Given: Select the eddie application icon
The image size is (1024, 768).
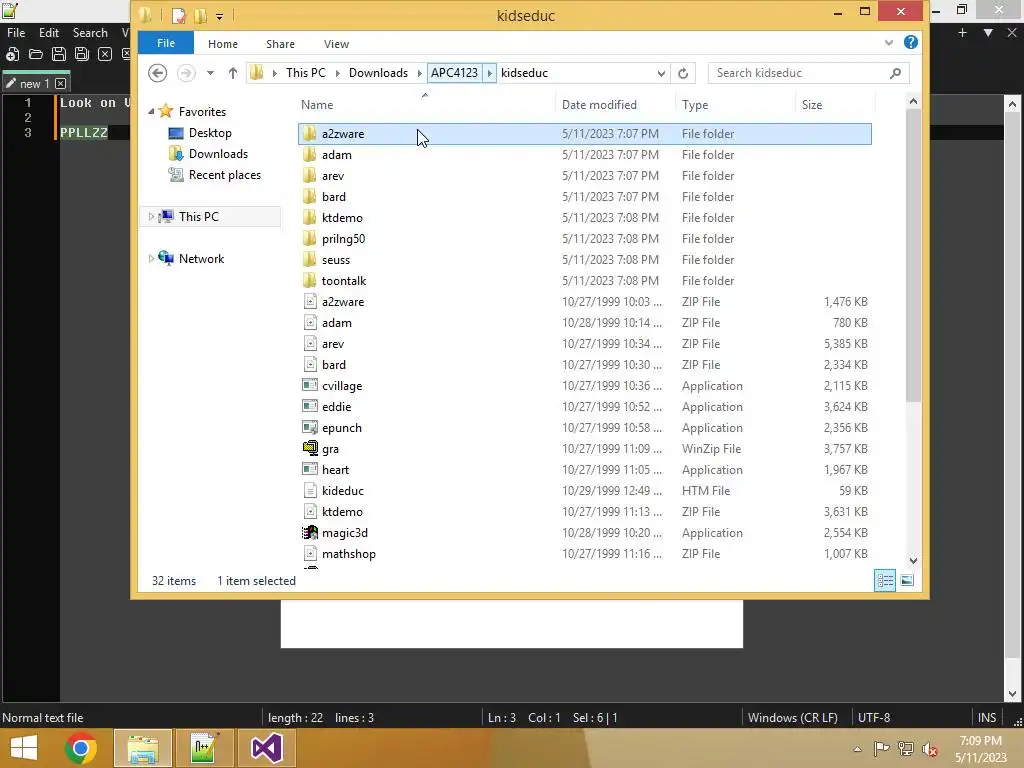Looking at the screenshot, I should pyautogui.click(x=310, y=406).
